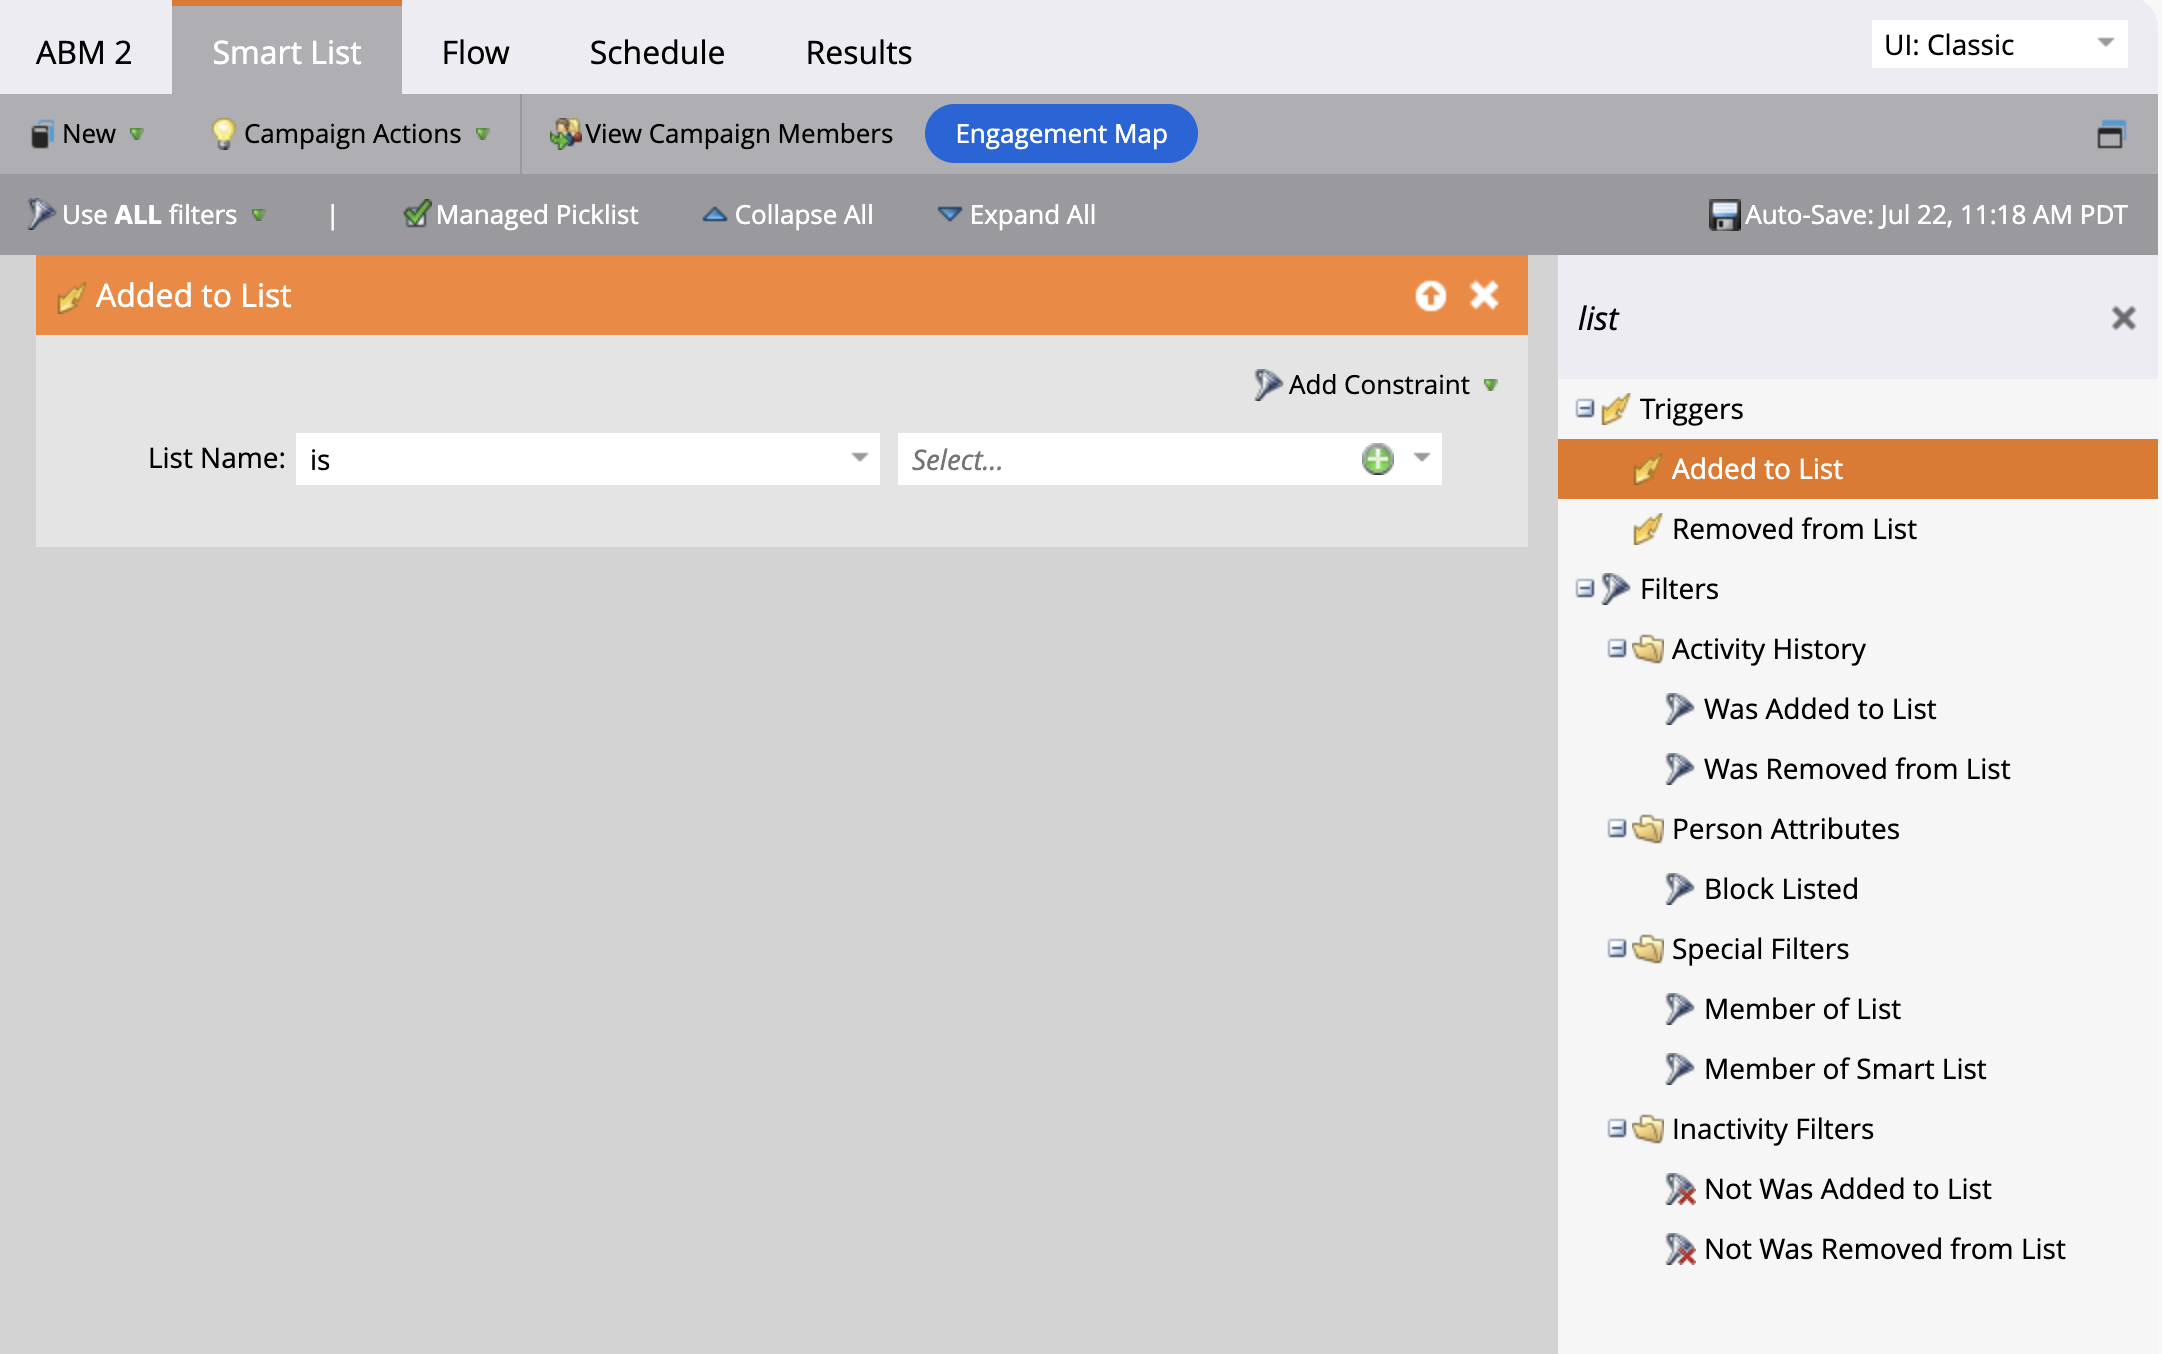Viewport: 2162px width, 1354px height.
Task: Click the 'list' search field
Action: [x=1830, y=318]
